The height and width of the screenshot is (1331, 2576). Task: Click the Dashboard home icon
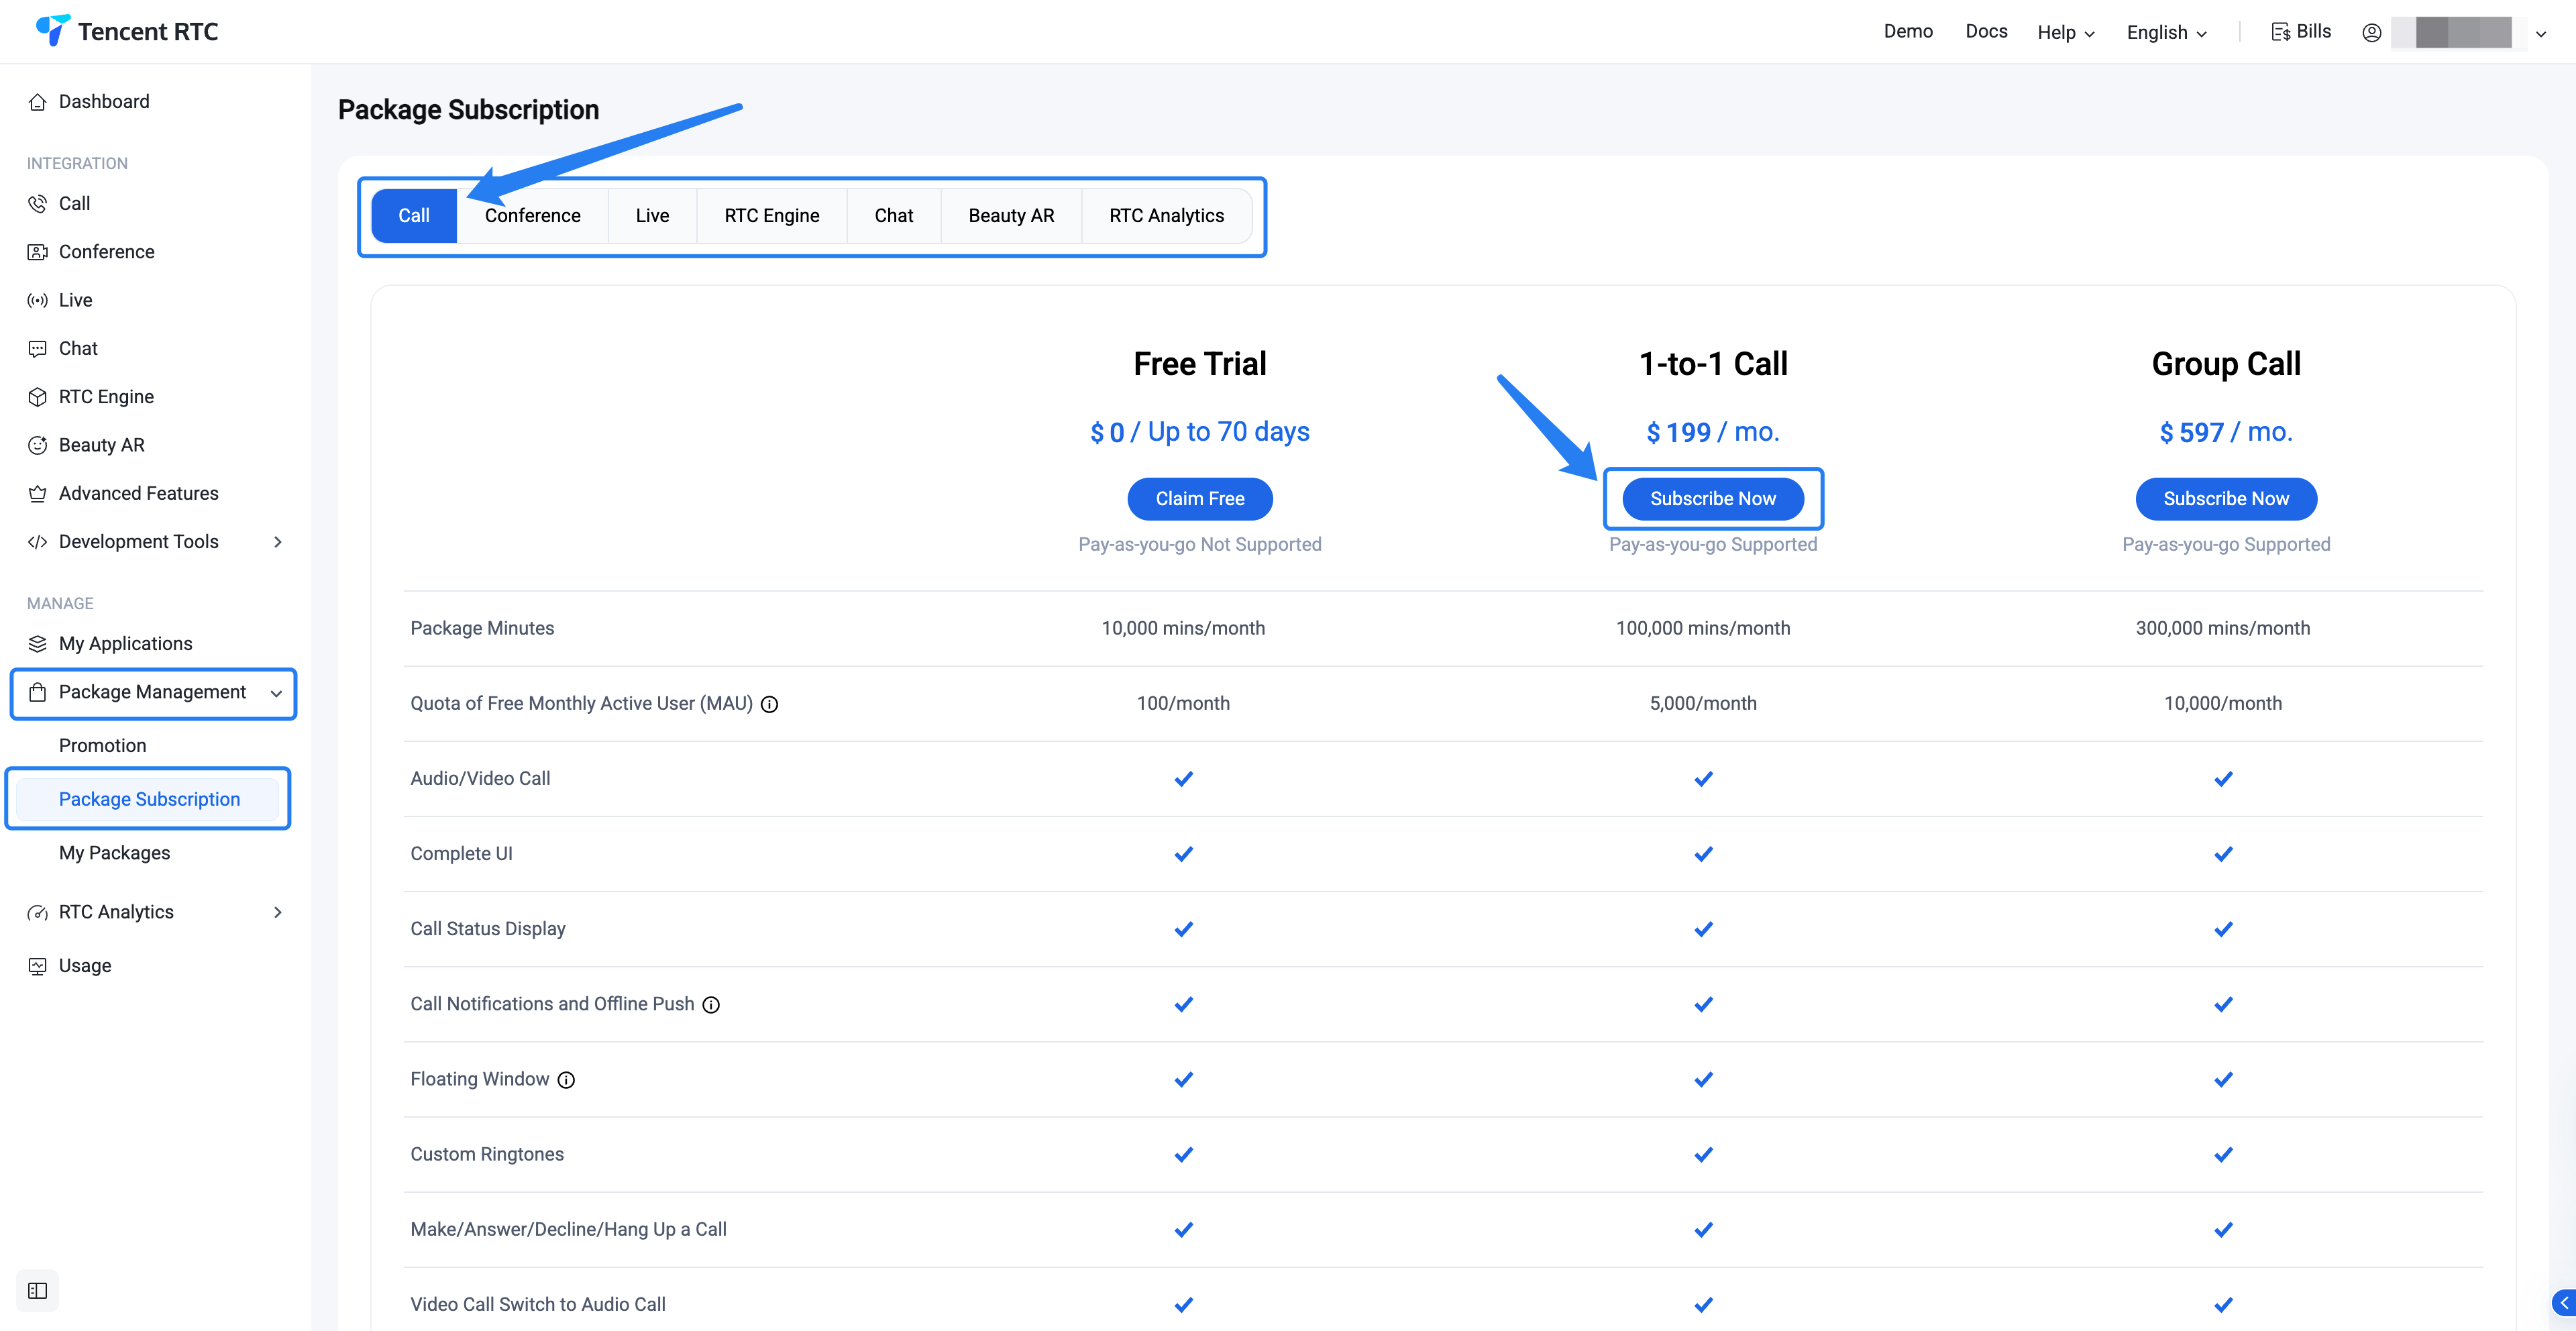37,102
